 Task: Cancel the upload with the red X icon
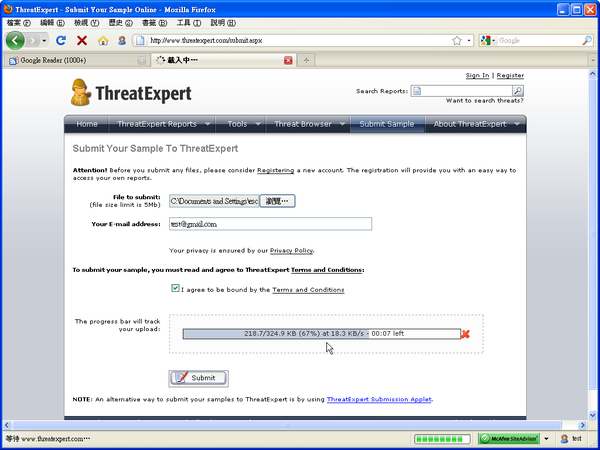(x=465, y=334)
